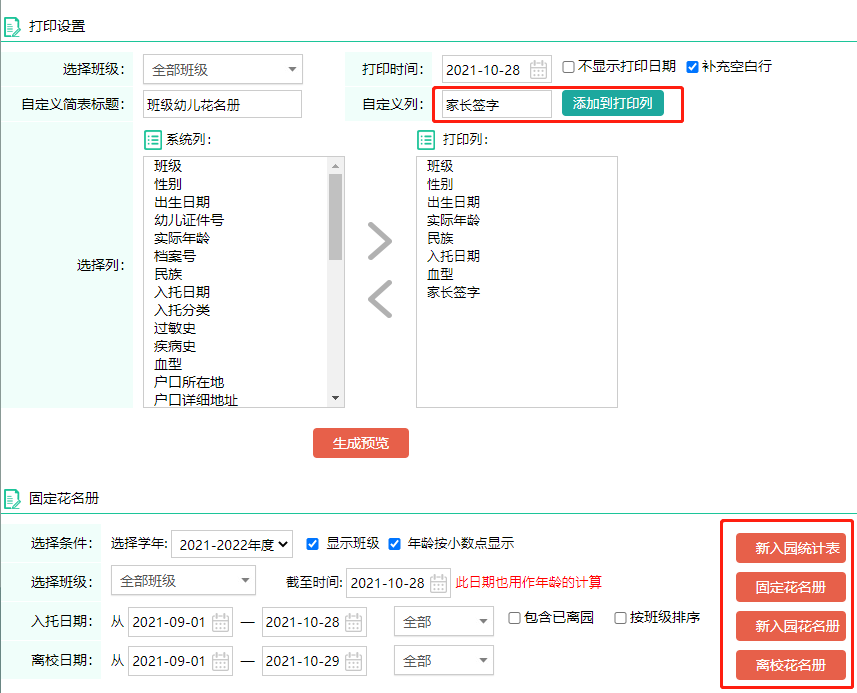
Task: Click the 打印时间 date input field
Action: [496, 69]
